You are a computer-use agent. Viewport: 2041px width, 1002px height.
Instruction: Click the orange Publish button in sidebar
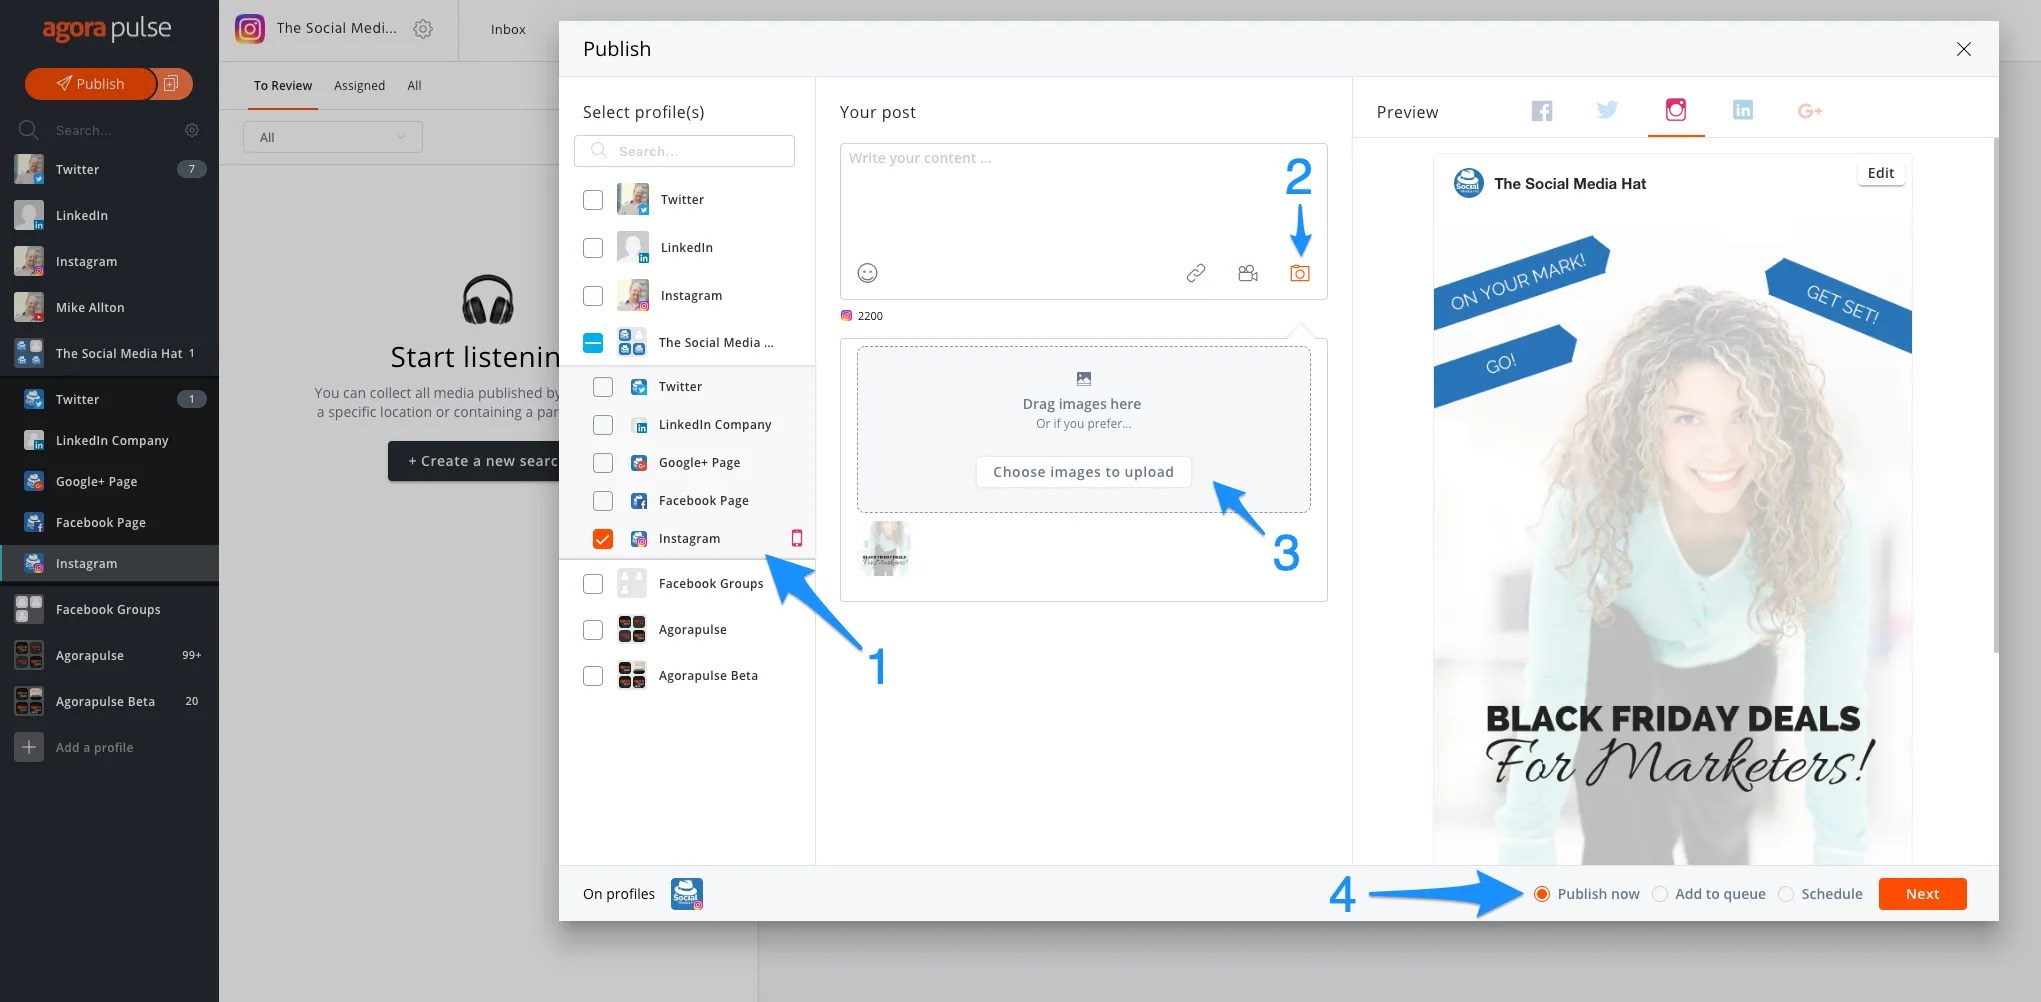pos(91,84)
